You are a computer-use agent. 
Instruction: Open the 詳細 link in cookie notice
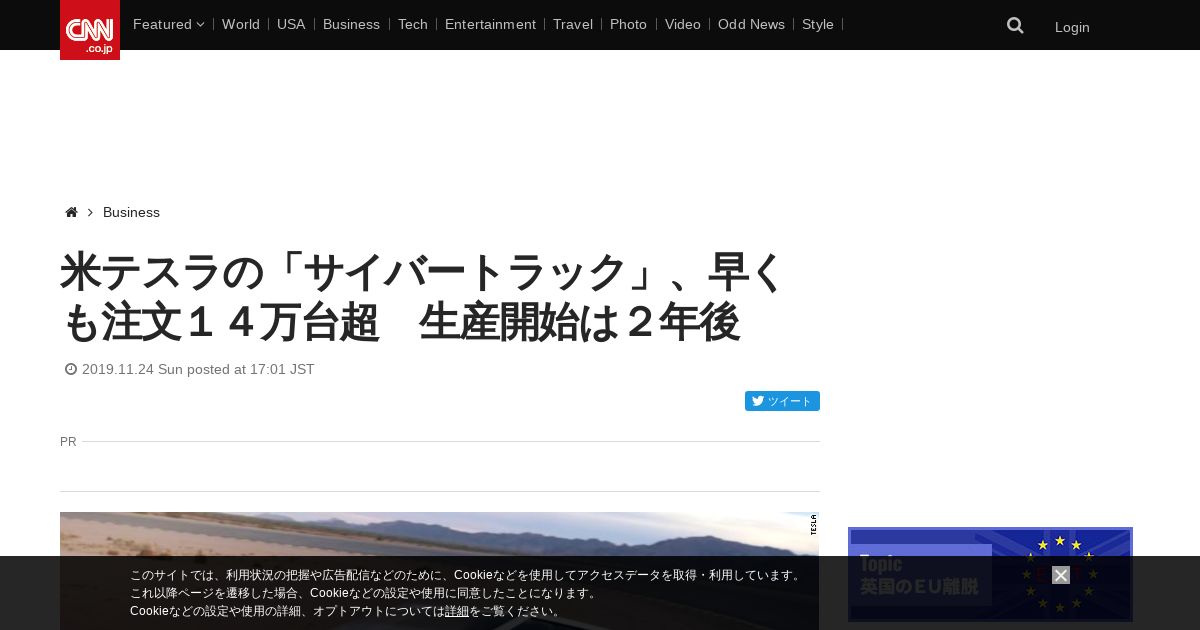(x=457, y=611)
